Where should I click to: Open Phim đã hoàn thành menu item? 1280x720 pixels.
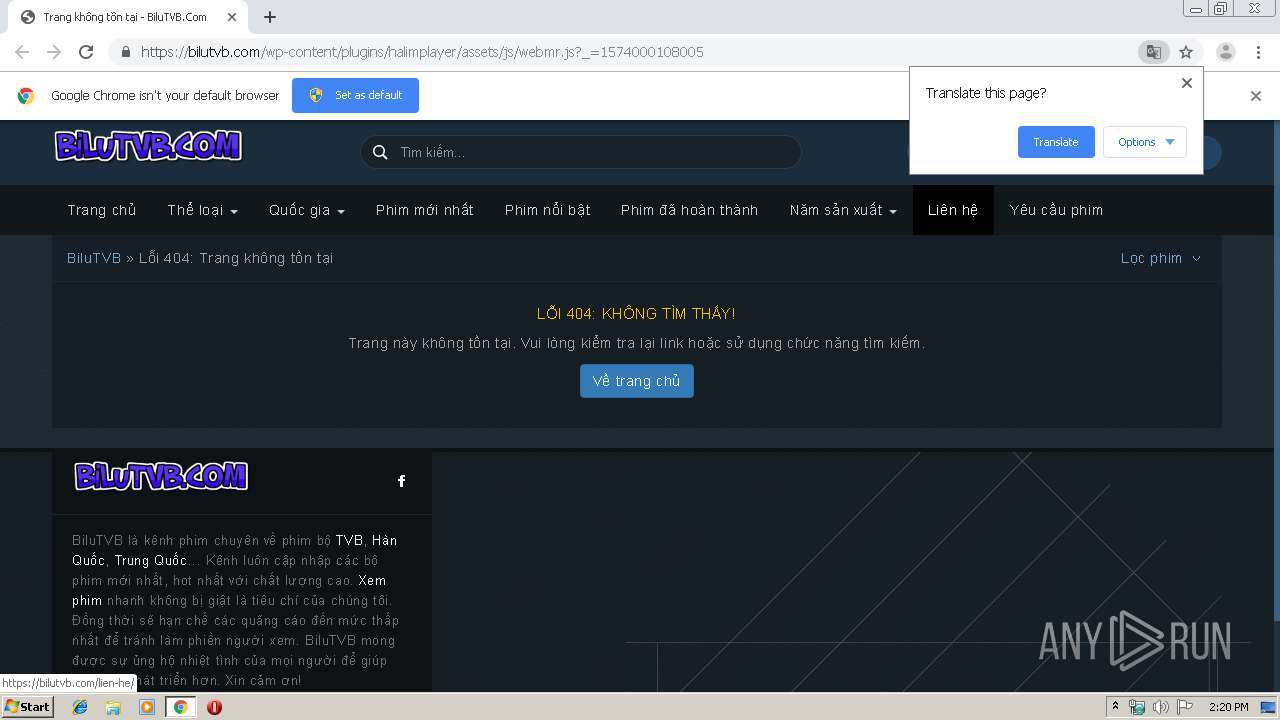pos(689,210)
